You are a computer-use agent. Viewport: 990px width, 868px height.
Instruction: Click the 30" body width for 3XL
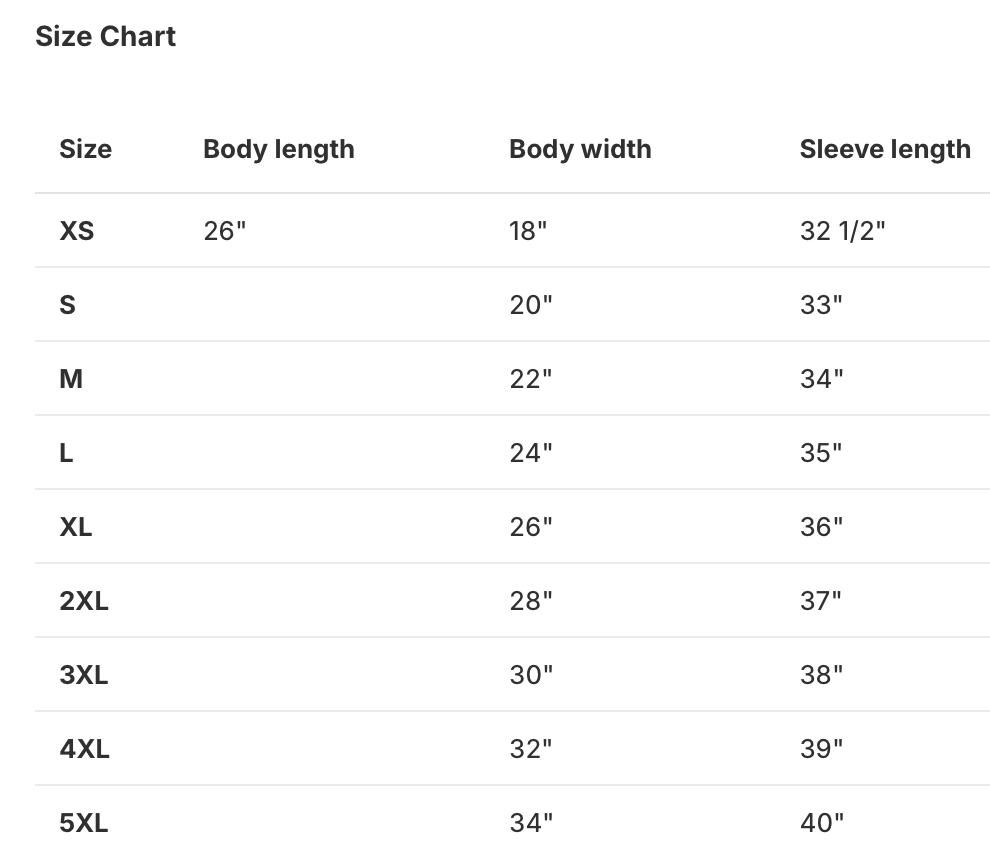[x=530, y=675]
